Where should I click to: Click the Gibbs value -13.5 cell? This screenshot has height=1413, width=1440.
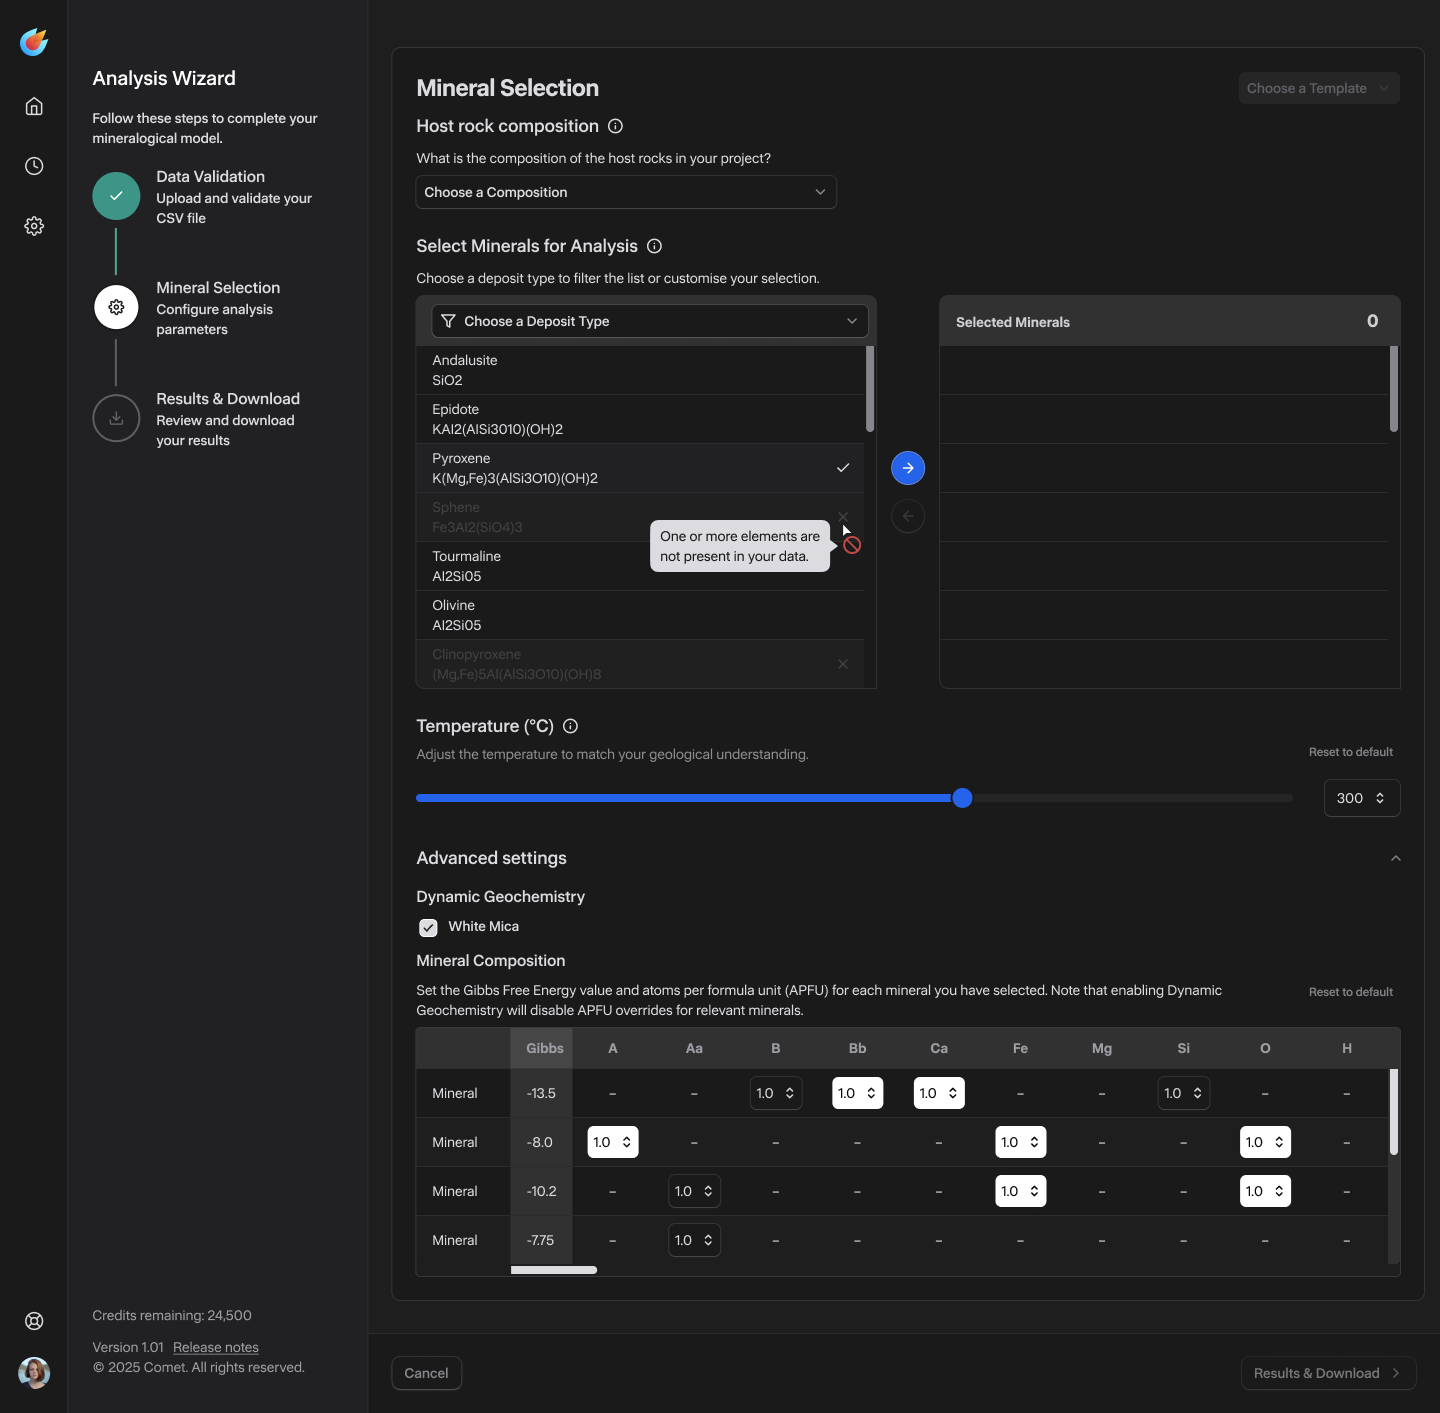pyautogui.click(x=541, y=1093)
